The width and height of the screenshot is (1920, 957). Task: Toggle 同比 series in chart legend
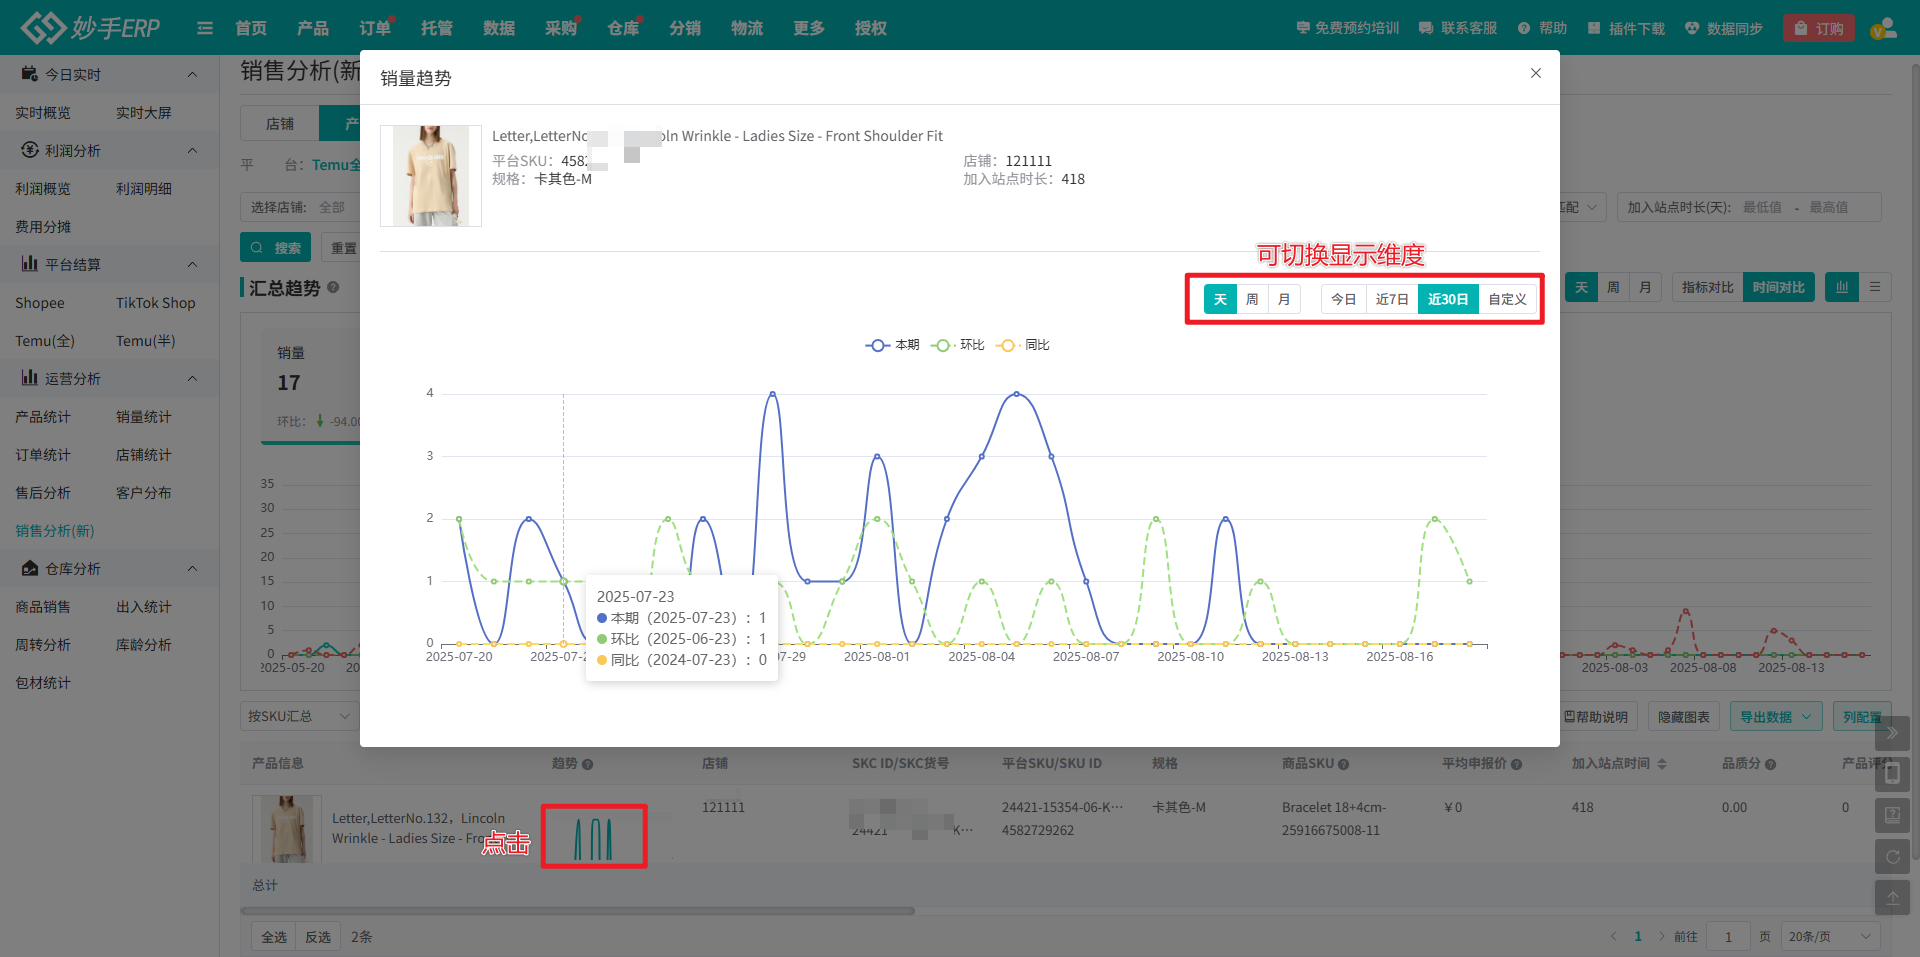(1023, 345)
